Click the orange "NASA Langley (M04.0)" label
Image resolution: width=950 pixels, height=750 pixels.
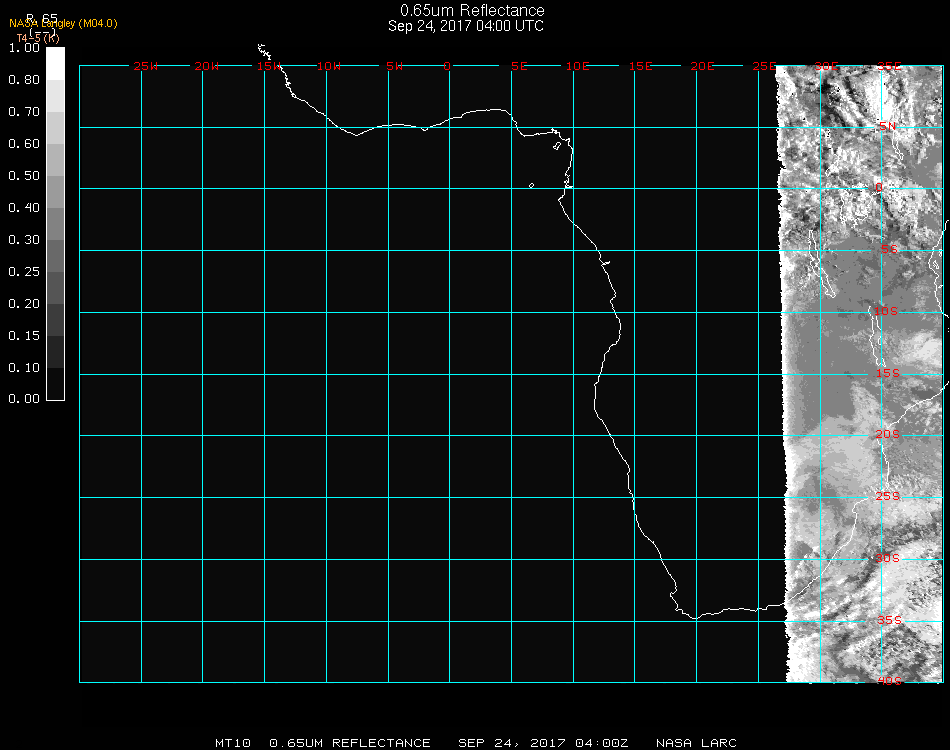click(63, 23)
